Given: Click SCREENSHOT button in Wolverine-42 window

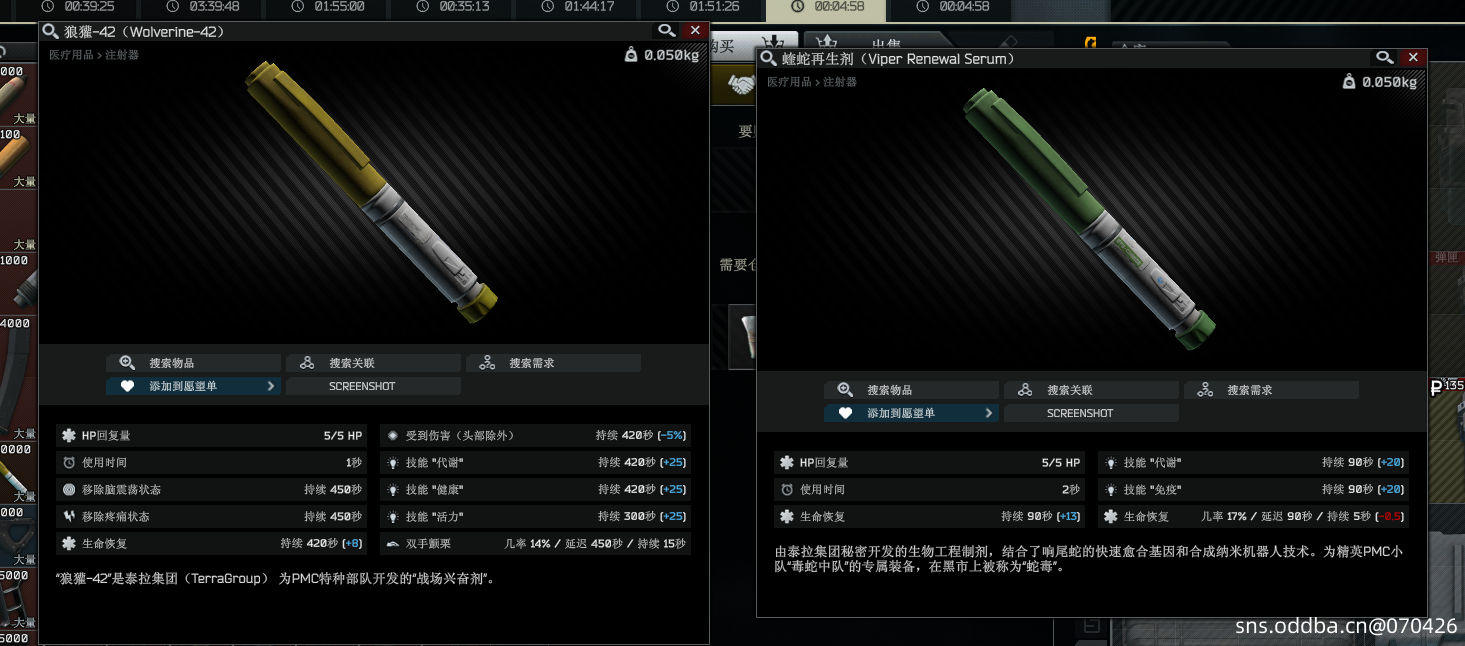Looking at the screenshot, I should [x=374, y=386].
